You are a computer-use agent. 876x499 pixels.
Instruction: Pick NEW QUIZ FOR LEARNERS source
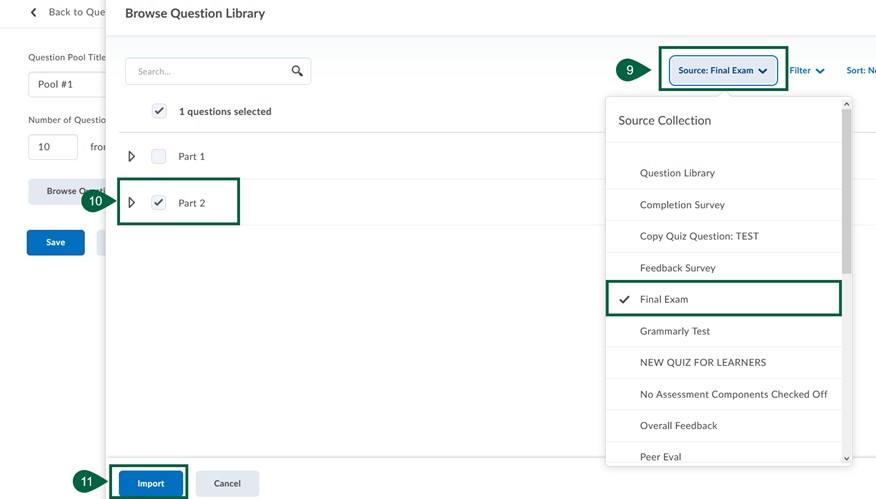(x=702, y=362)
